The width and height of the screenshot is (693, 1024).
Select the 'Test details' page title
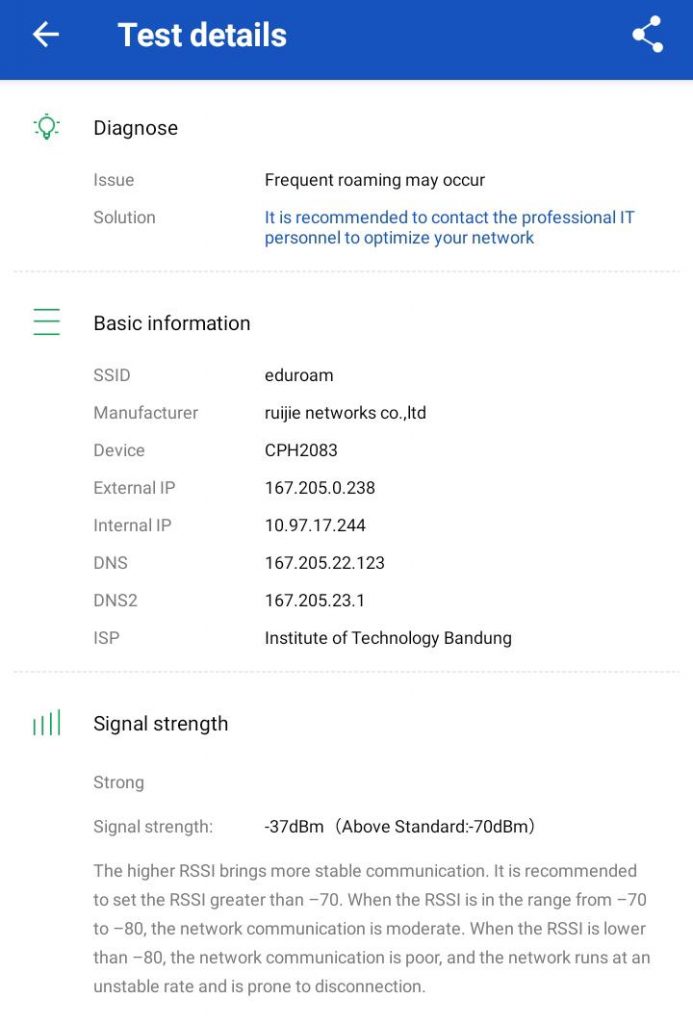click(x=202, y=35)
